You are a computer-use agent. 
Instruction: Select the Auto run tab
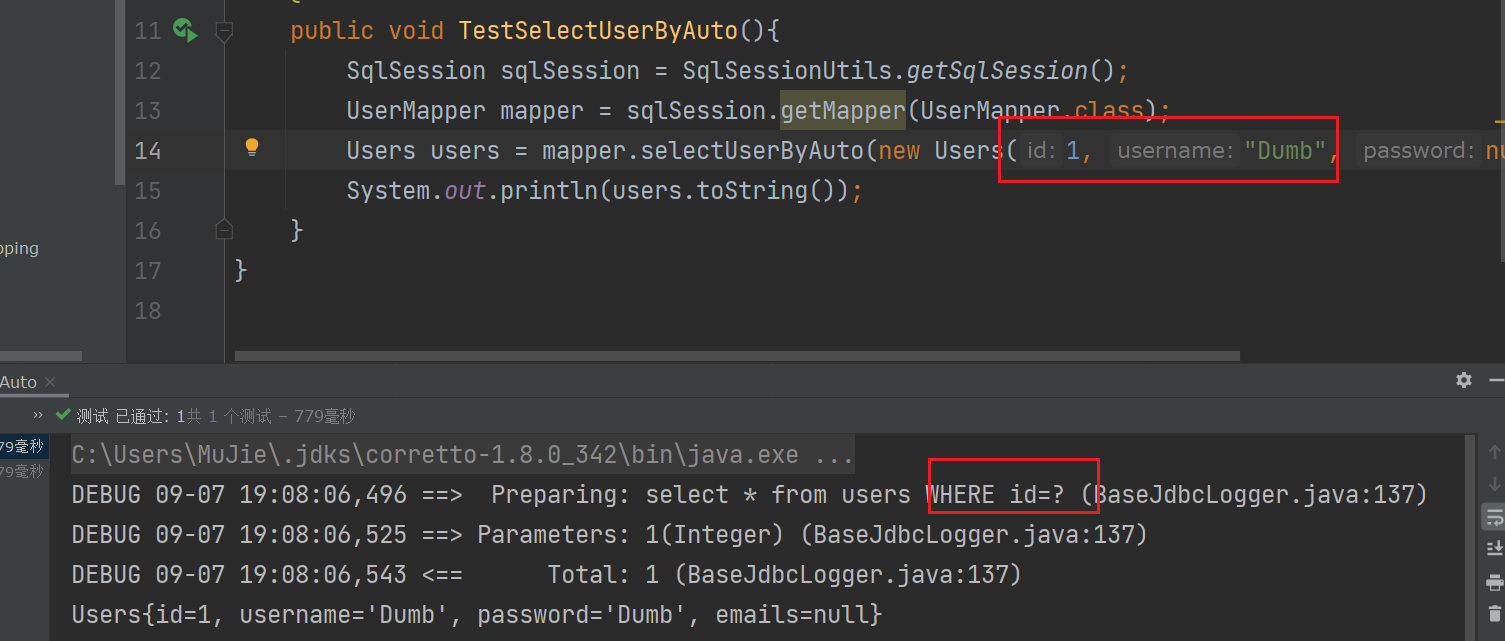pyautogui.click(x=18, y=382)
